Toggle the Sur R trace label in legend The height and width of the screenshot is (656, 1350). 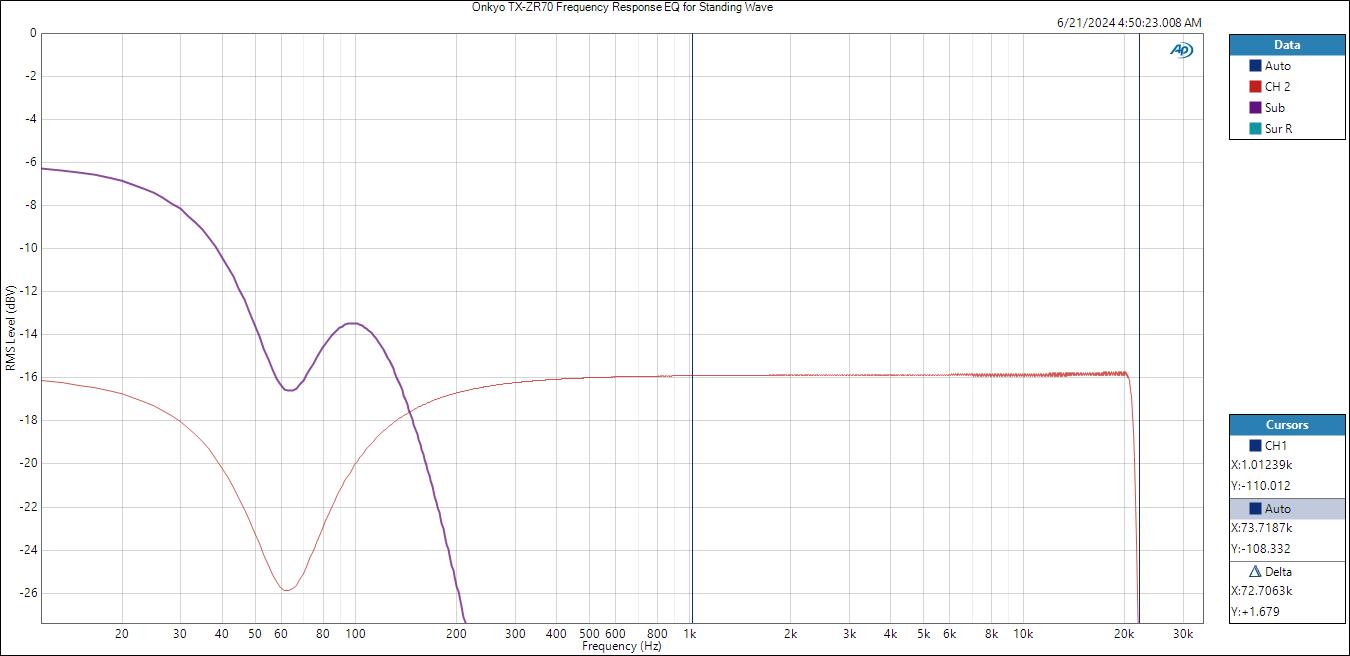[x=1278, y=129]
